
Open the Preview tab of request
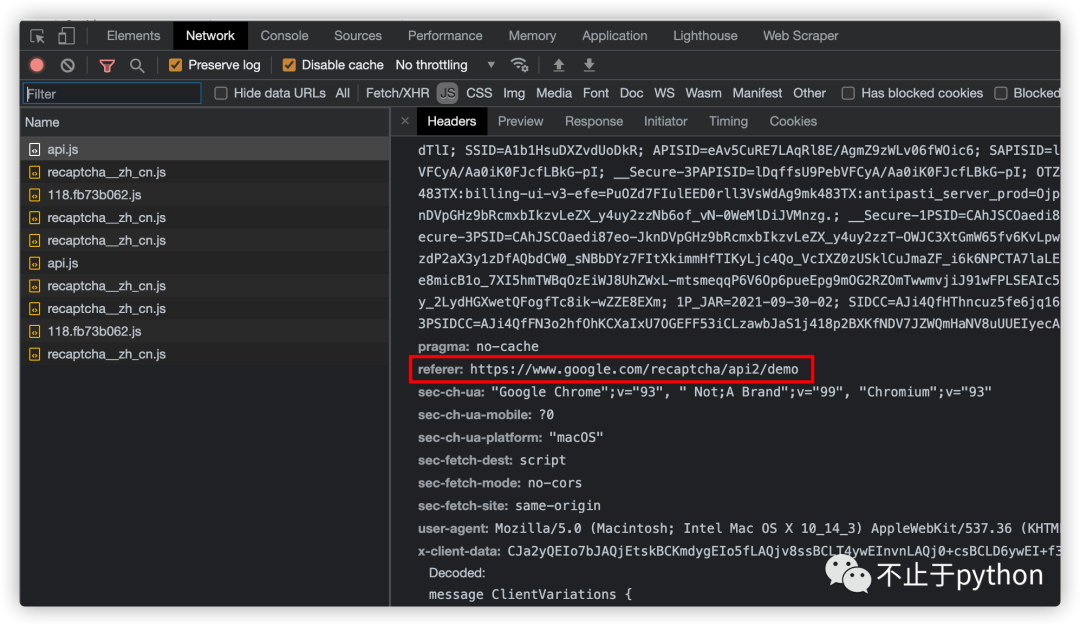click(x=520, y=121)
